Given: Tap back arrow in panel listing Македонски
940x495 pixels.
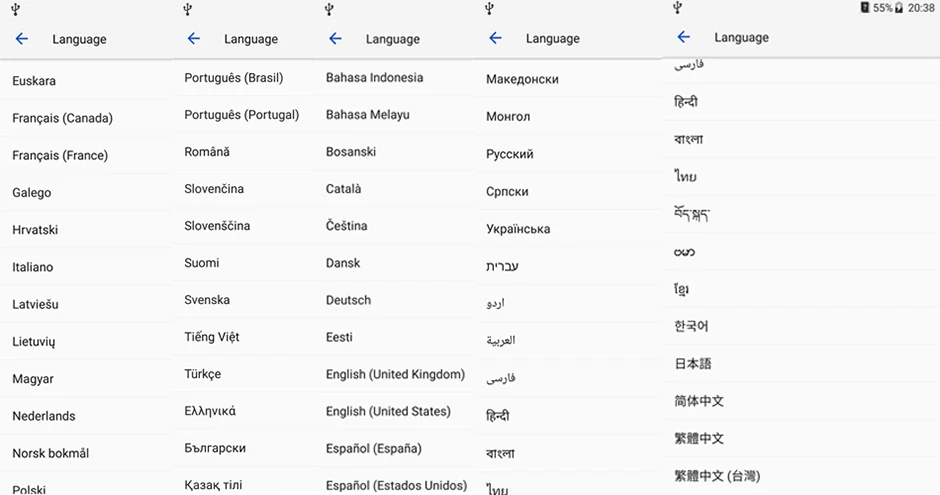Looking at the screenshot, I should click(495, 38).
